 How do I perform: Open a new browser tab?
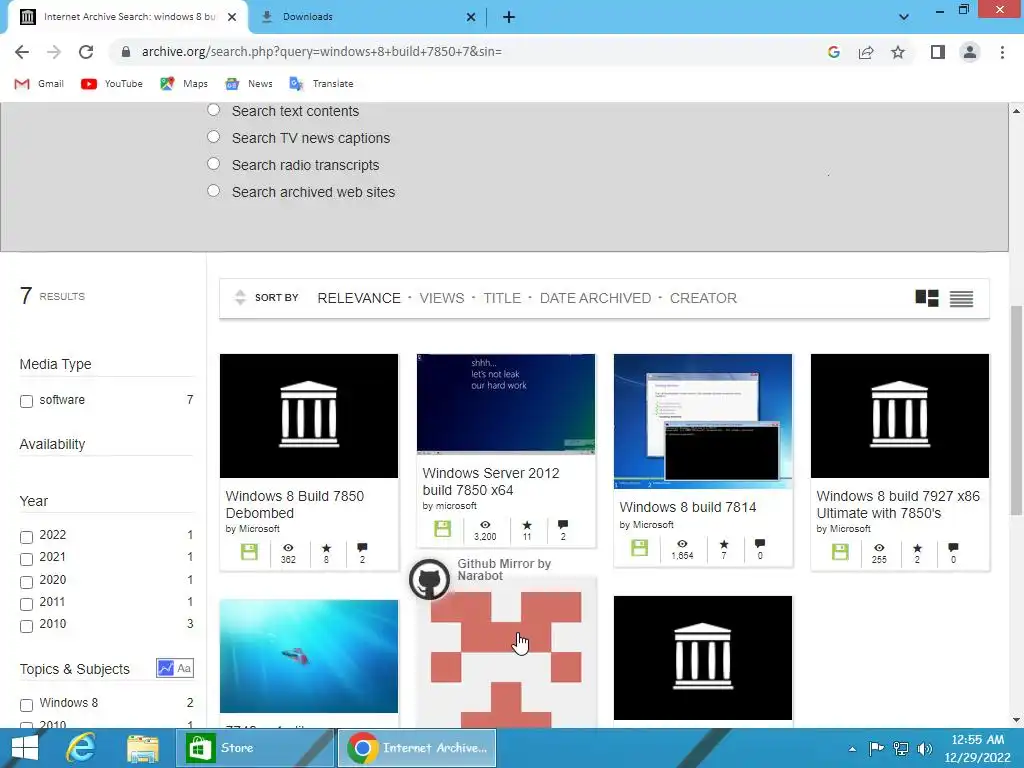tap(509, 17)
